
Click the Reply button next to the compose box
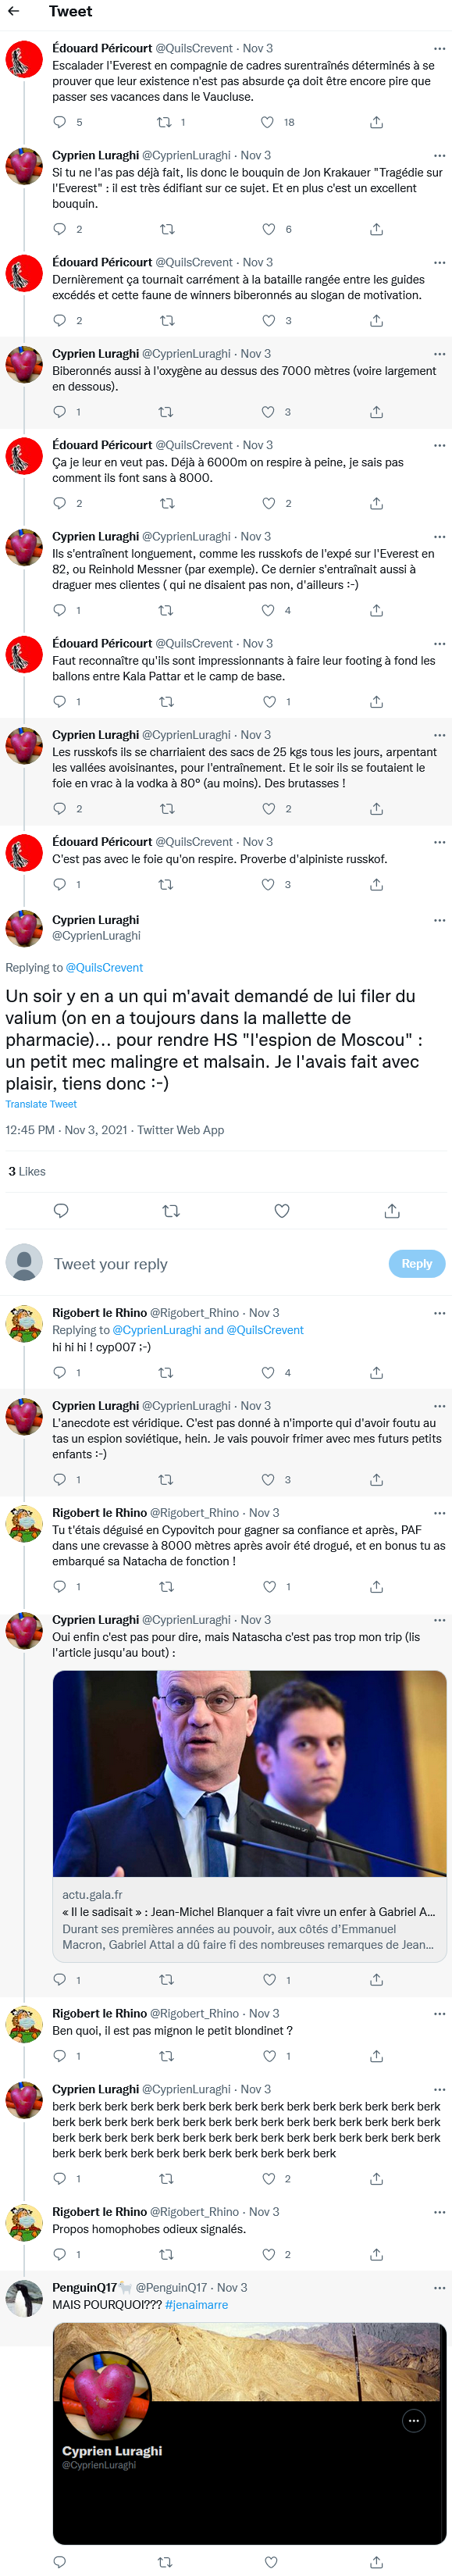416,1263
